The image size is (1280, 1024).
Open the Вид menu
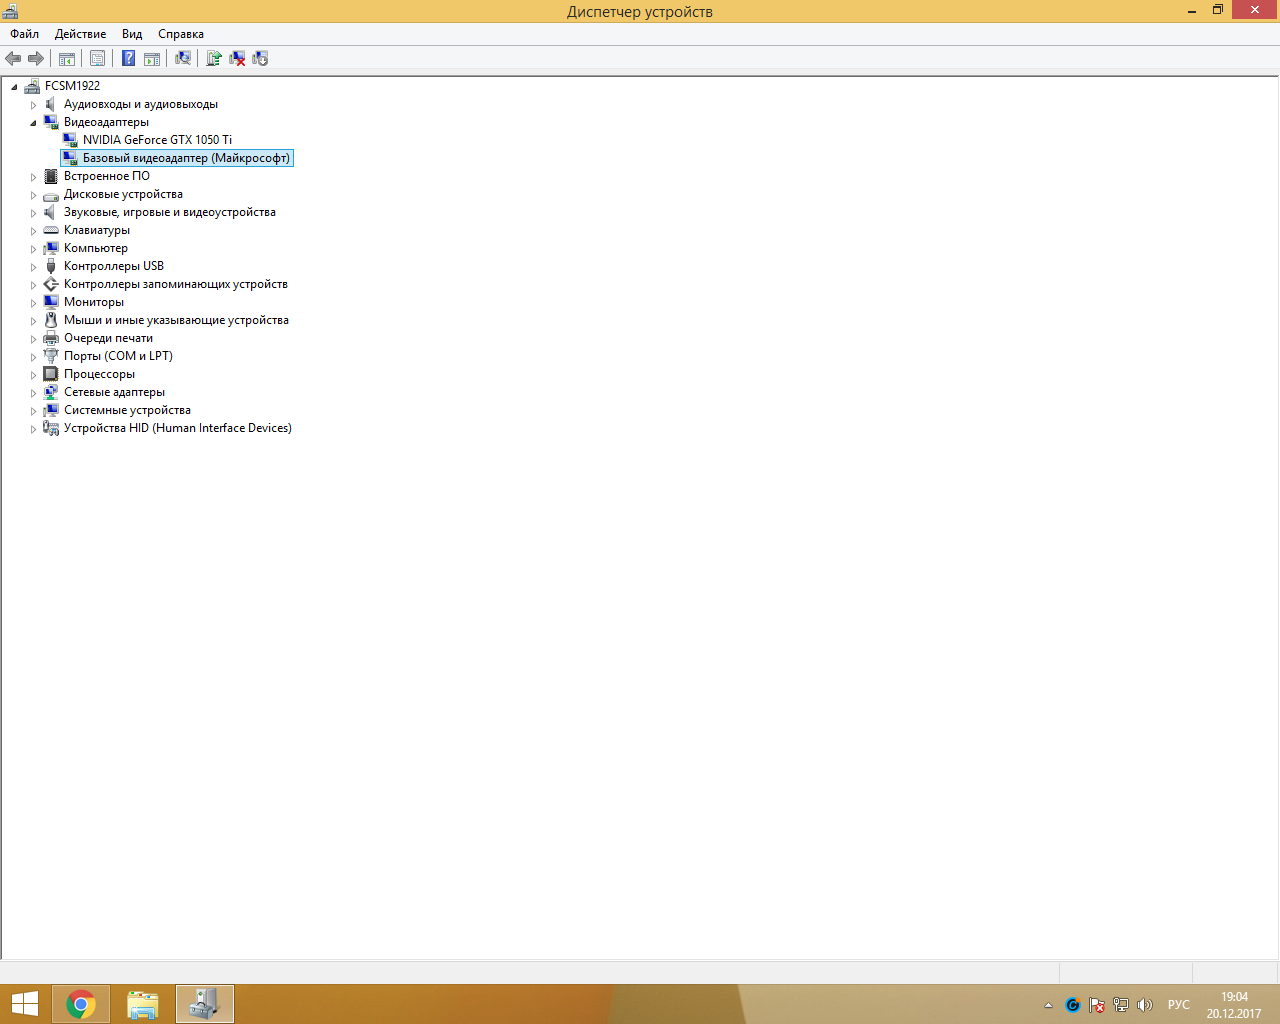coord(132,34)
